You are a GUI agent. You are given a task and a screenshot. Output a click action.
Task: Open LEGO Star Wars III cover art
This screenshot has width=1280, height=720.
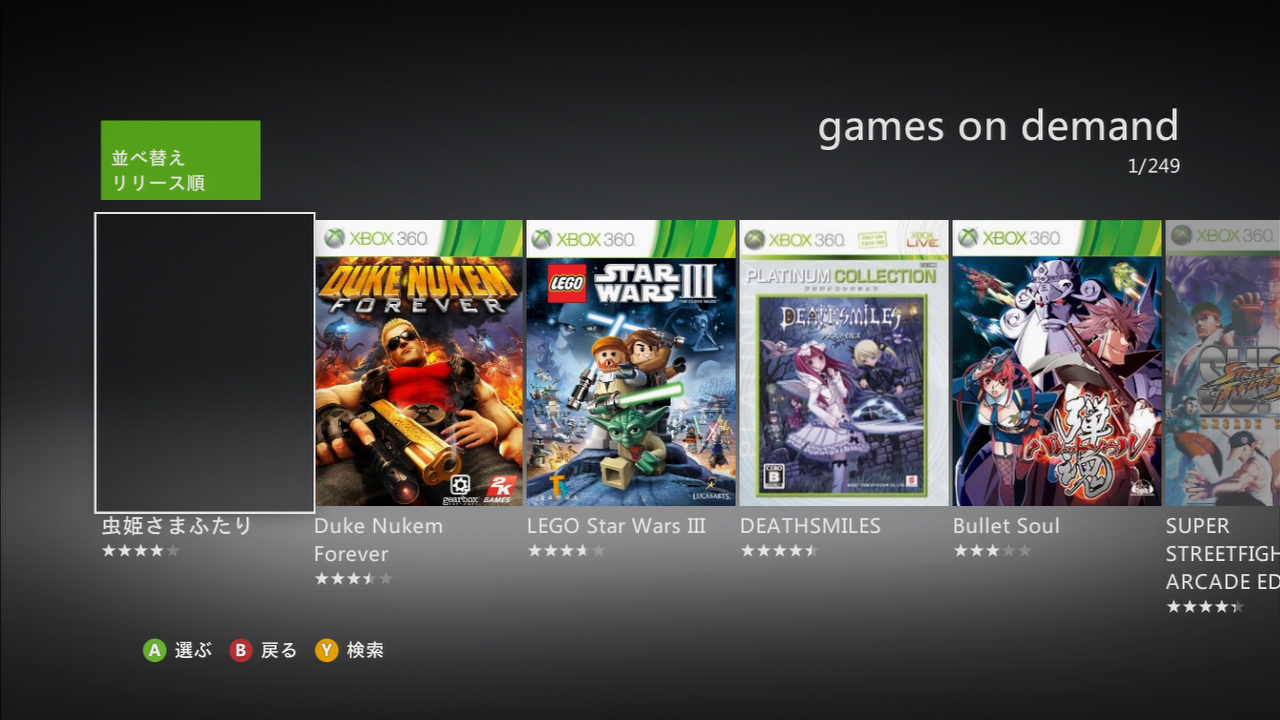point(631,363)
